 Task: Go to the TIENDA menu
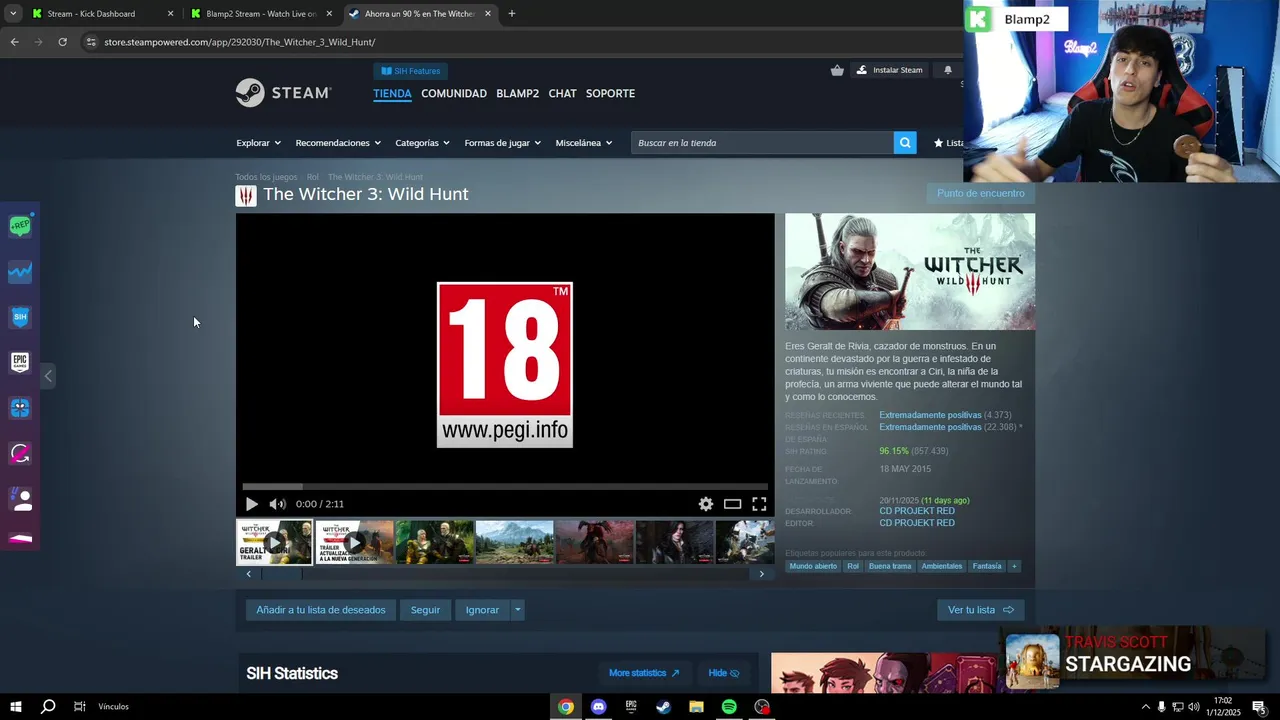pyautogui.click(x=392, y=93)
